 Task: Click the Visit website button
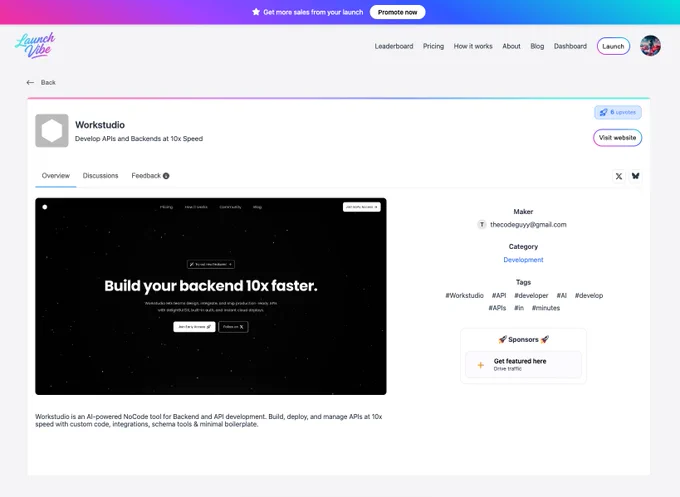tap(618, 138)
